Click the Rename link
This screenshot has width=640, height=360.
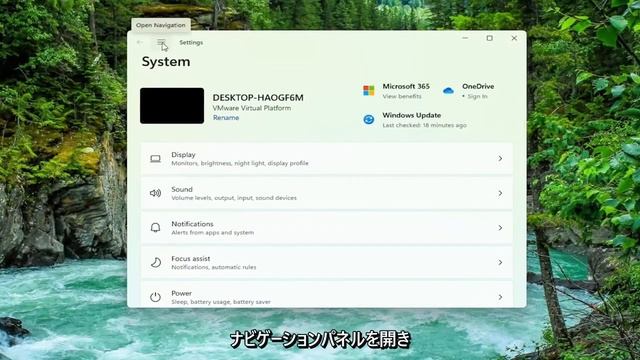point(226,118)
